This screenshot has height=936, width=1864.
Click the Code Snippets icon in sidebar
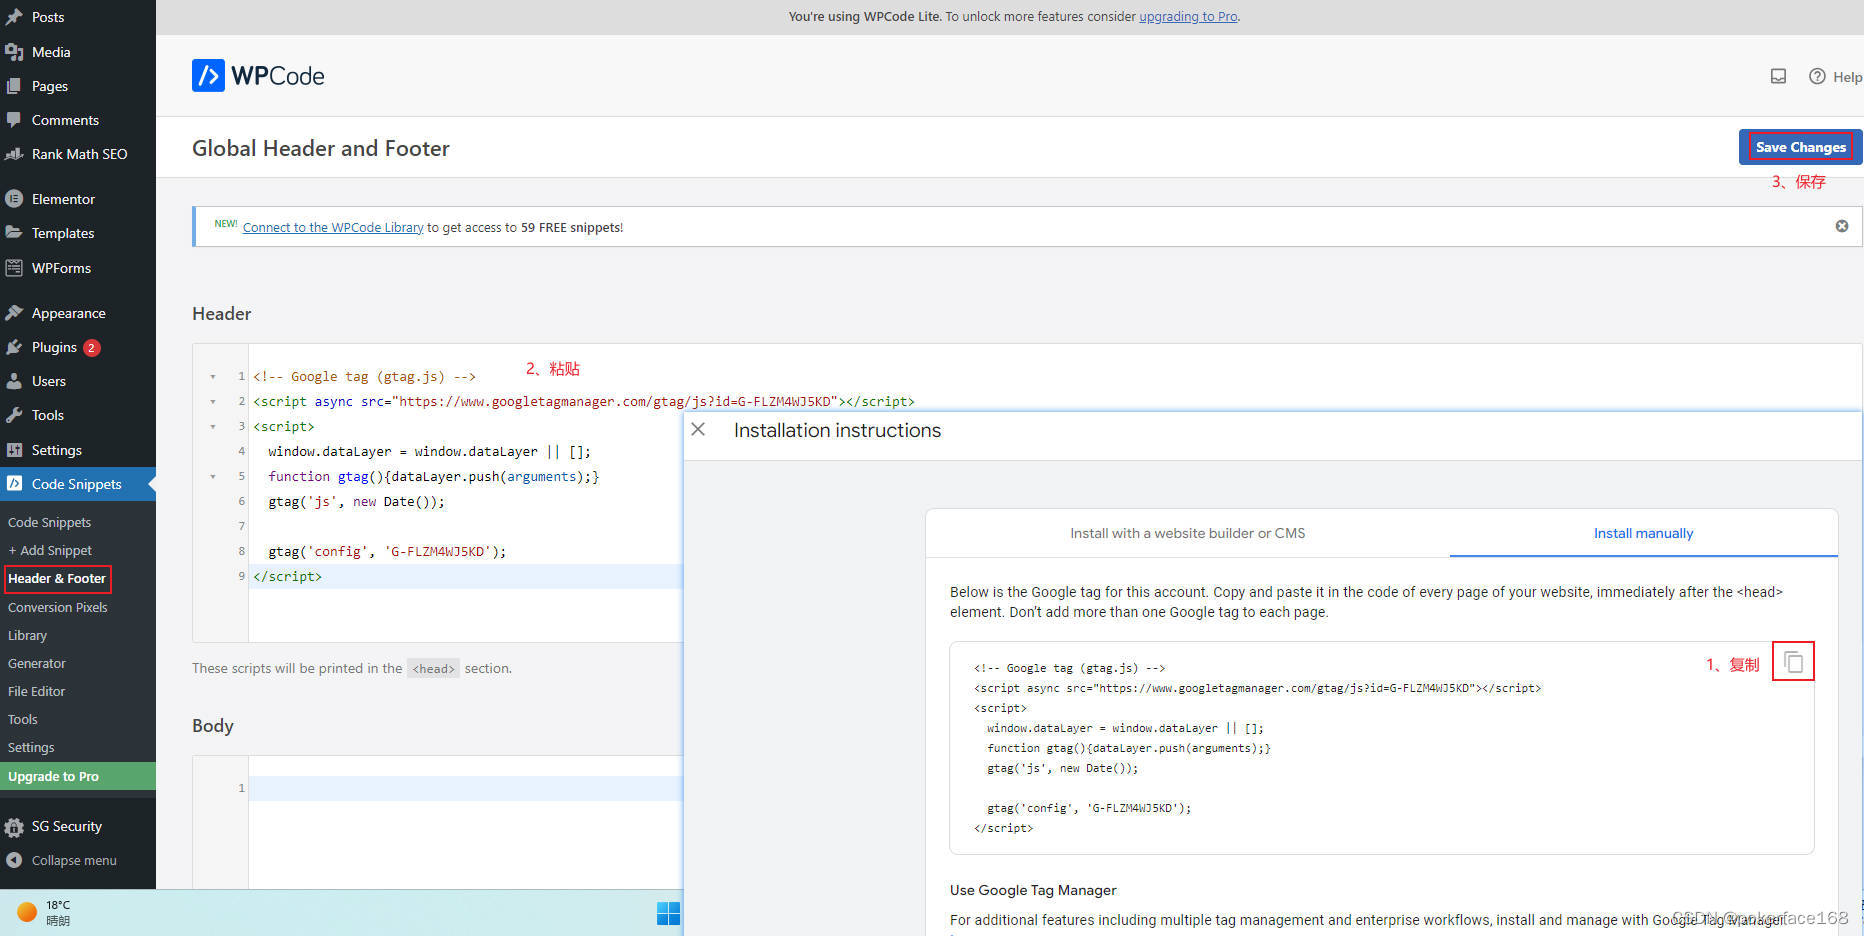14,484
